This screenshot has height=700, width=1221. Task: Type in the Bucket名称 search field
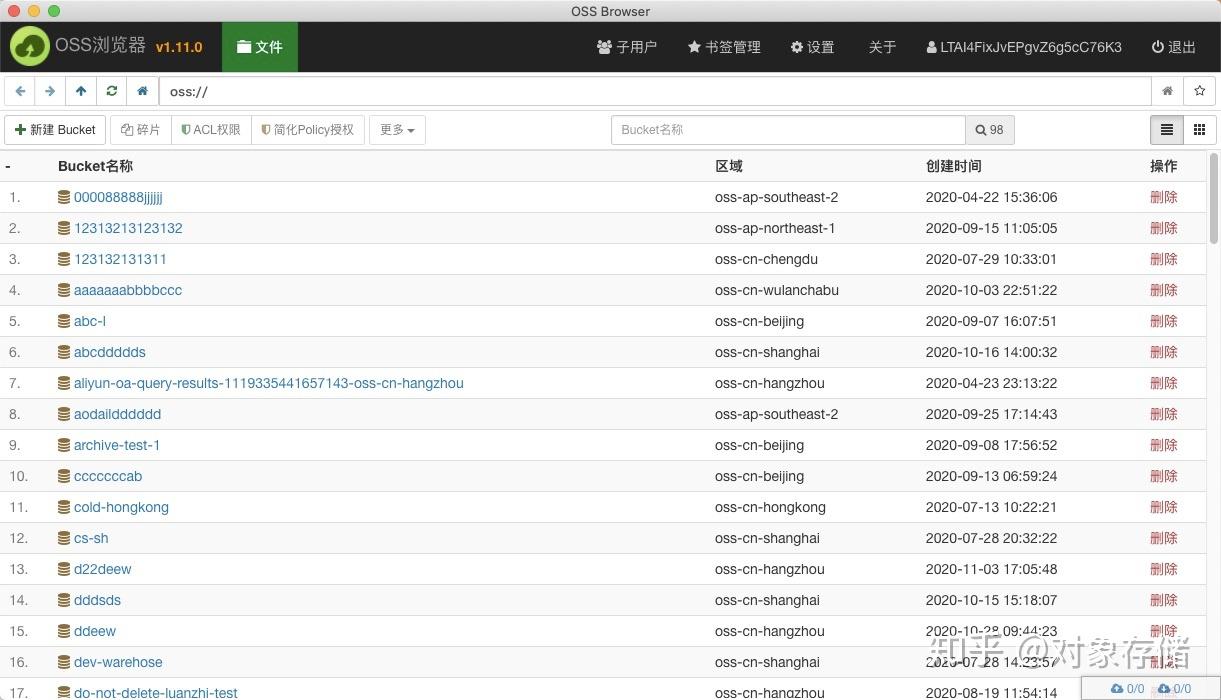[x=788, y=129]
